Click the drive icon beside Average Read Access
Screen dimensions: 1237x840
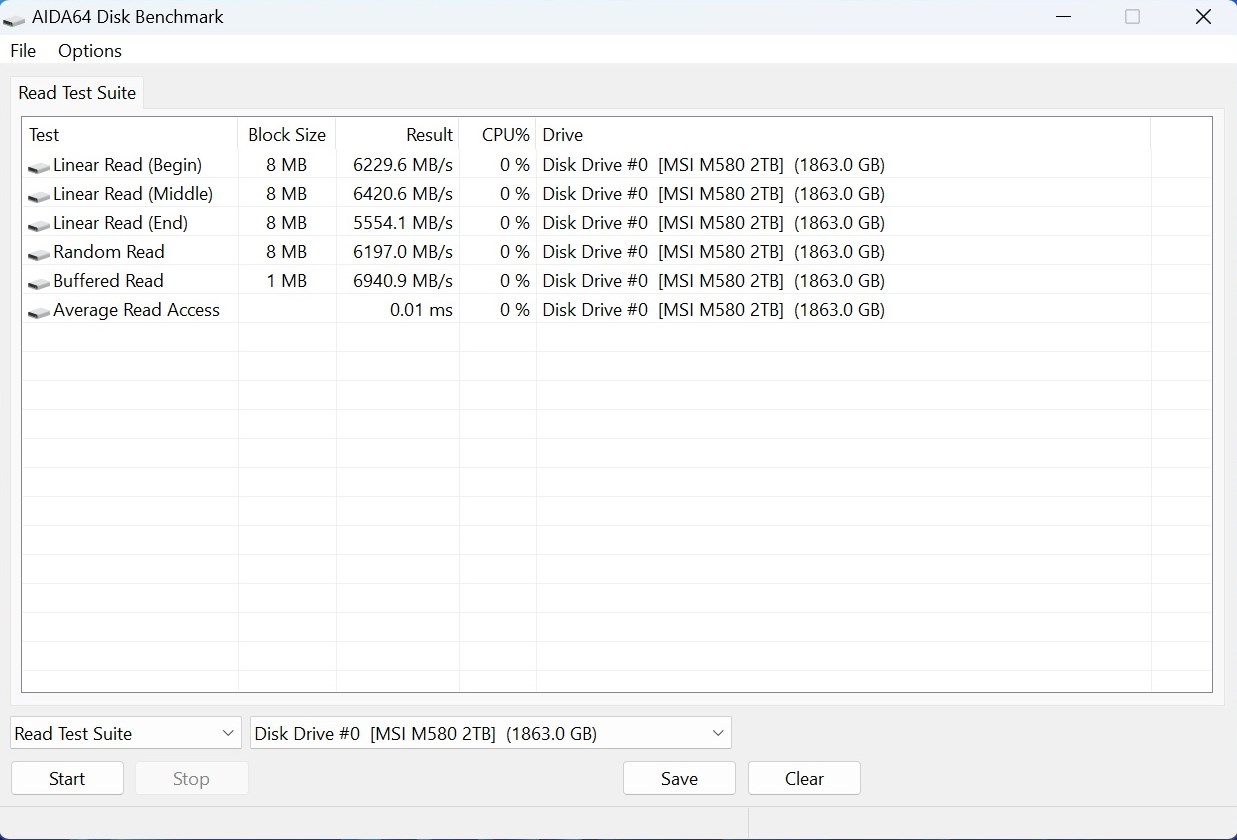click(39, 312)
